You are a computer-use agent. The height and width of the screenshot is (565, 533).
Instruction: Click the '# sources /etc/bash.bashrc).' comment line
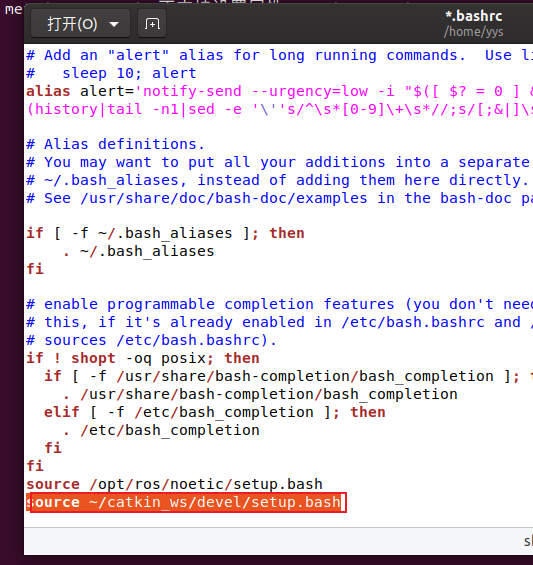[152, 340]
